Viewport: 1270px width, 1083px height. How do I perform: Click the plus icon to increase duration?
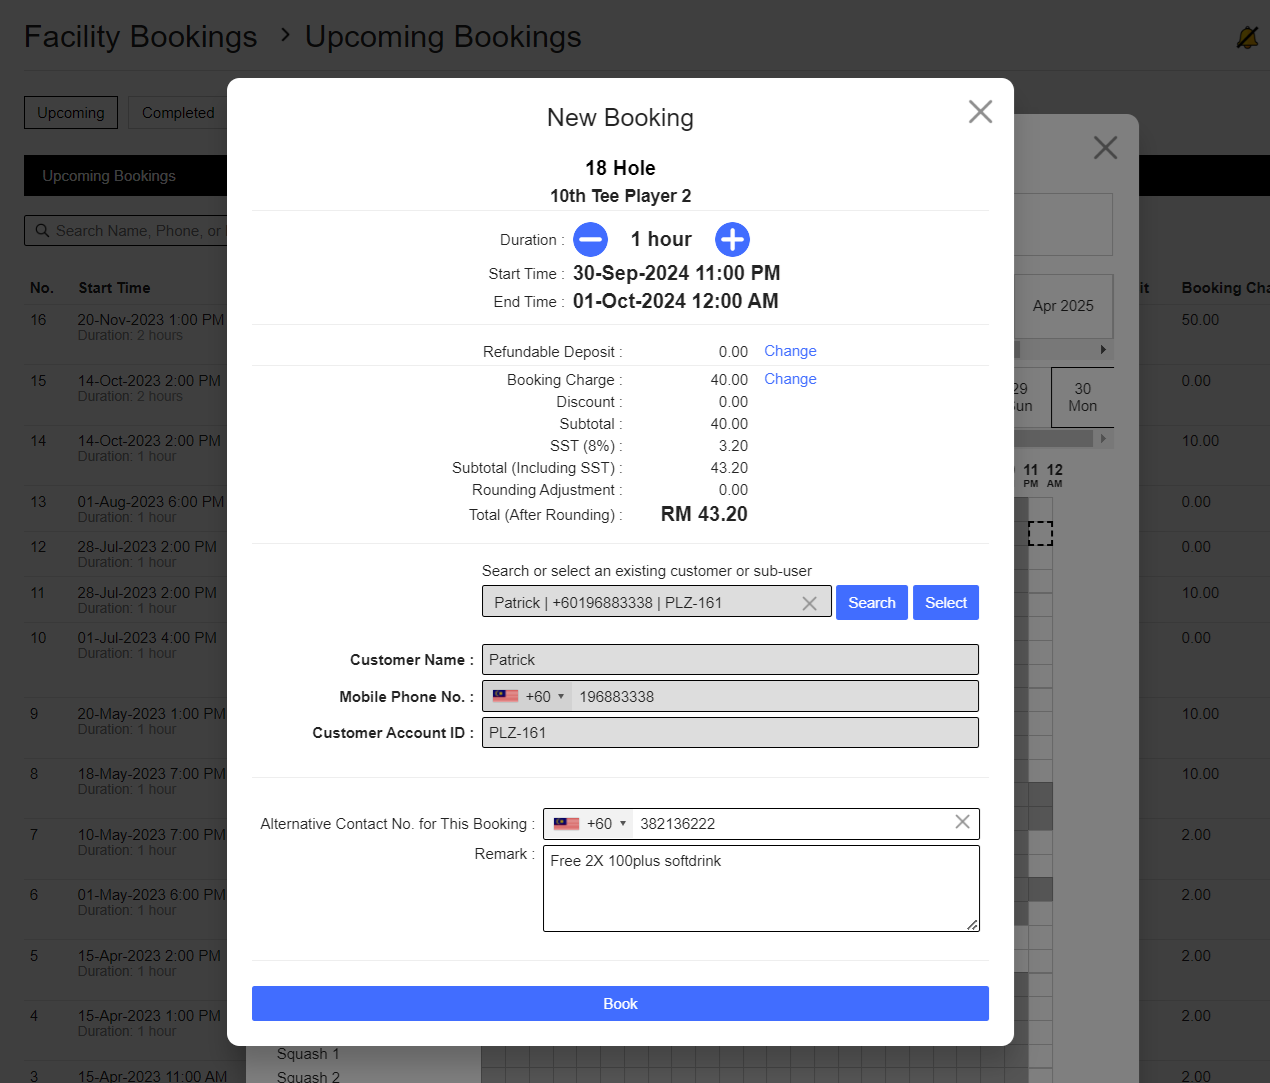point(732,239)
